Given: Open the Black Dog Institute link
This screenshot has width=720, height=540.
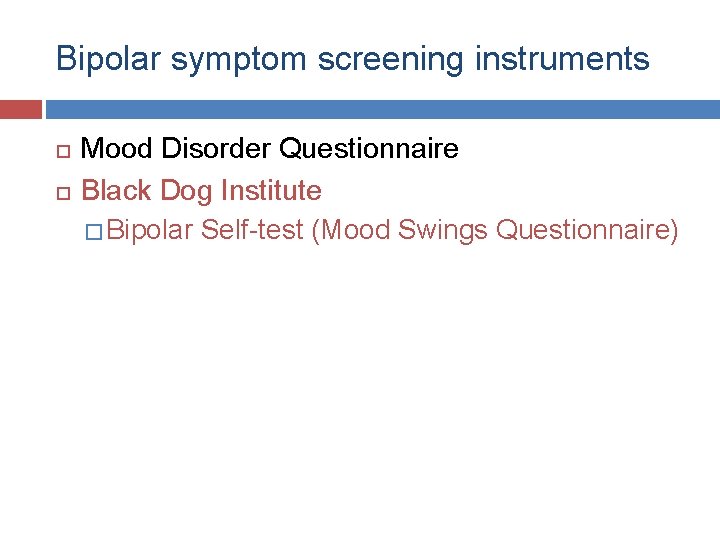Looking at the screenshot, I should 201,191.
